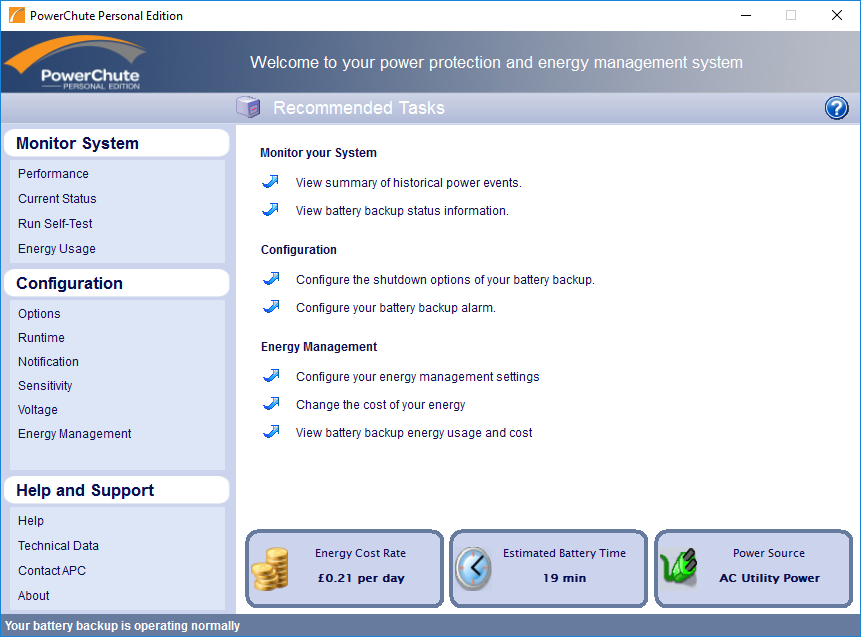Open Energy Management in sidebar
Image resolution: width=861 pixels, height=637 pixels.
(x=75, y=434)
